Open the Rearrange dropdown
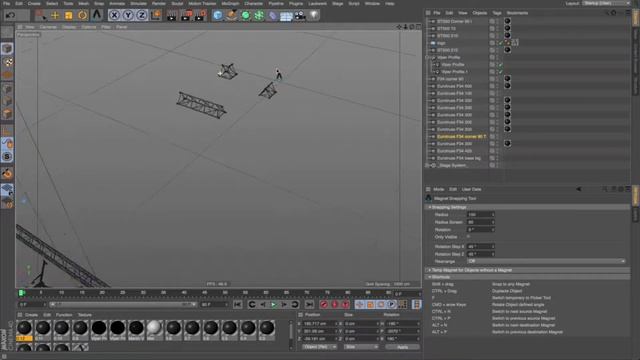The height and width of the screenshot is (360, 640). pos(546,261)
